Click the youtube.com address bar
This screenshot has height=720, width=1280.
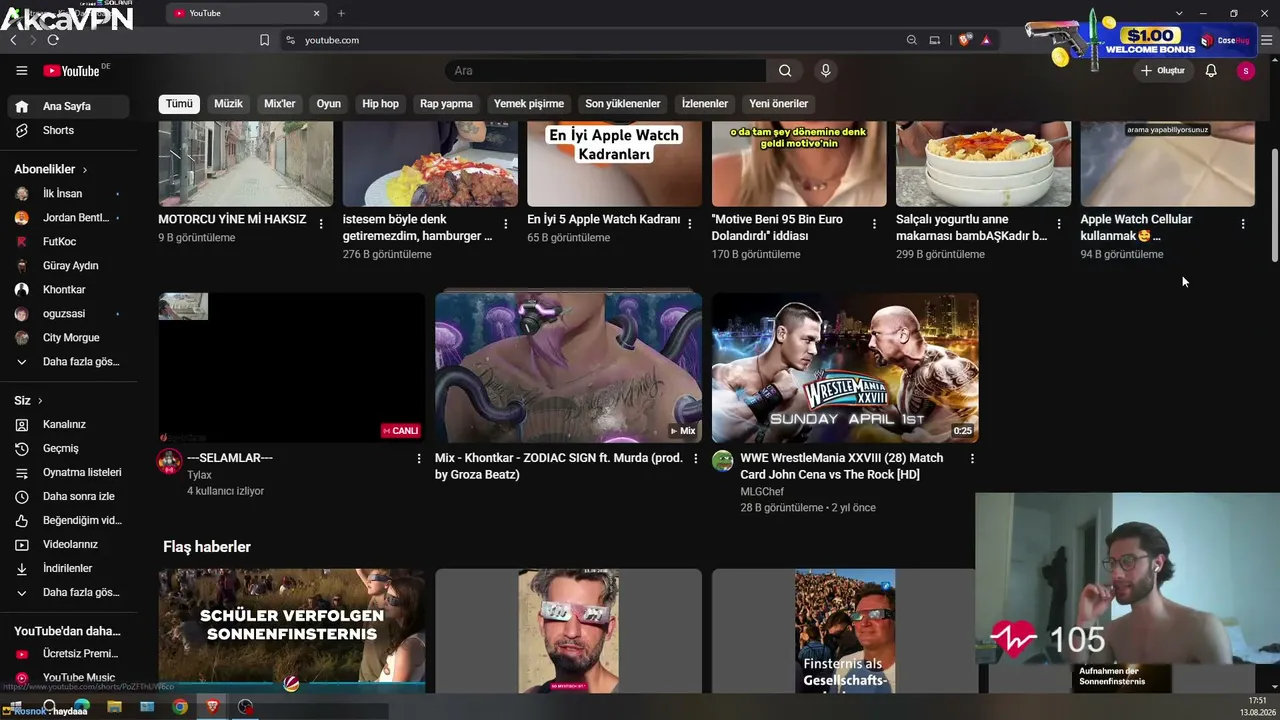pos(590,40)
